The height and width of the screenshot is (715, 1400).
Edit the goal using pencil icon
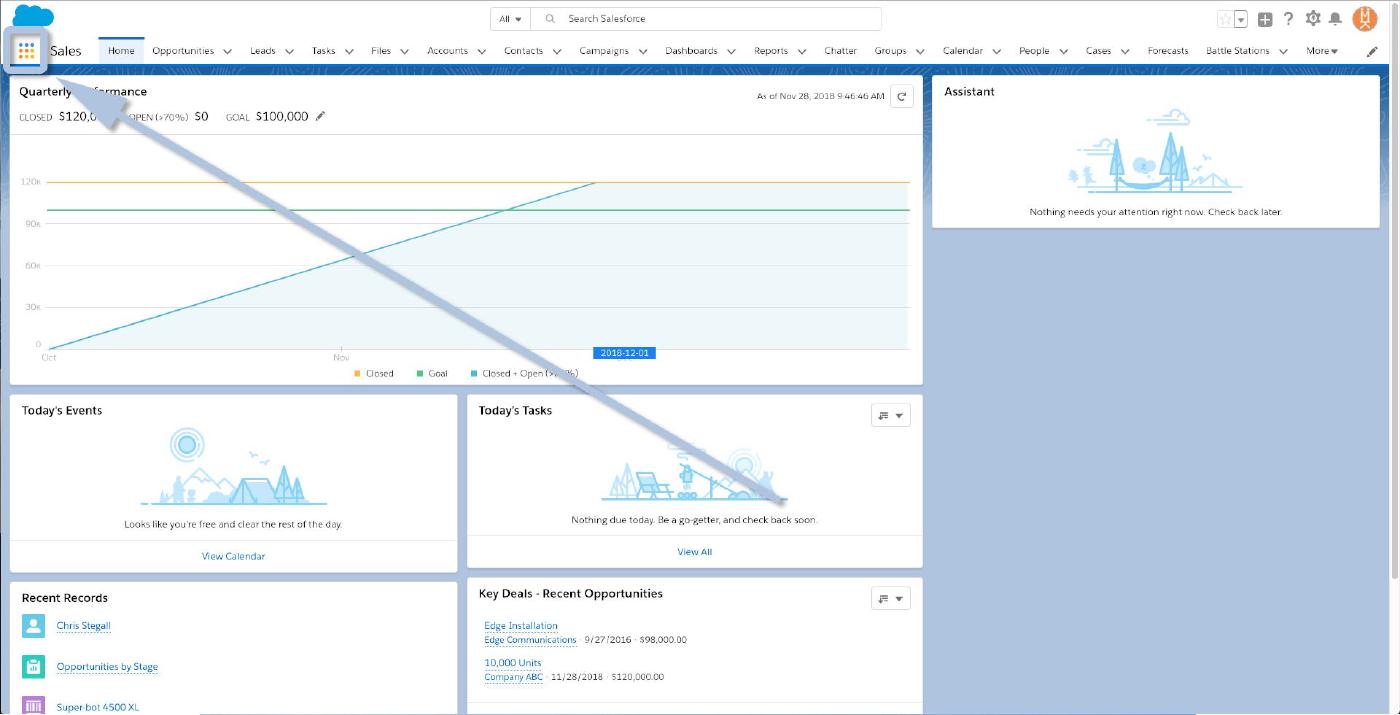coord(321,116)
